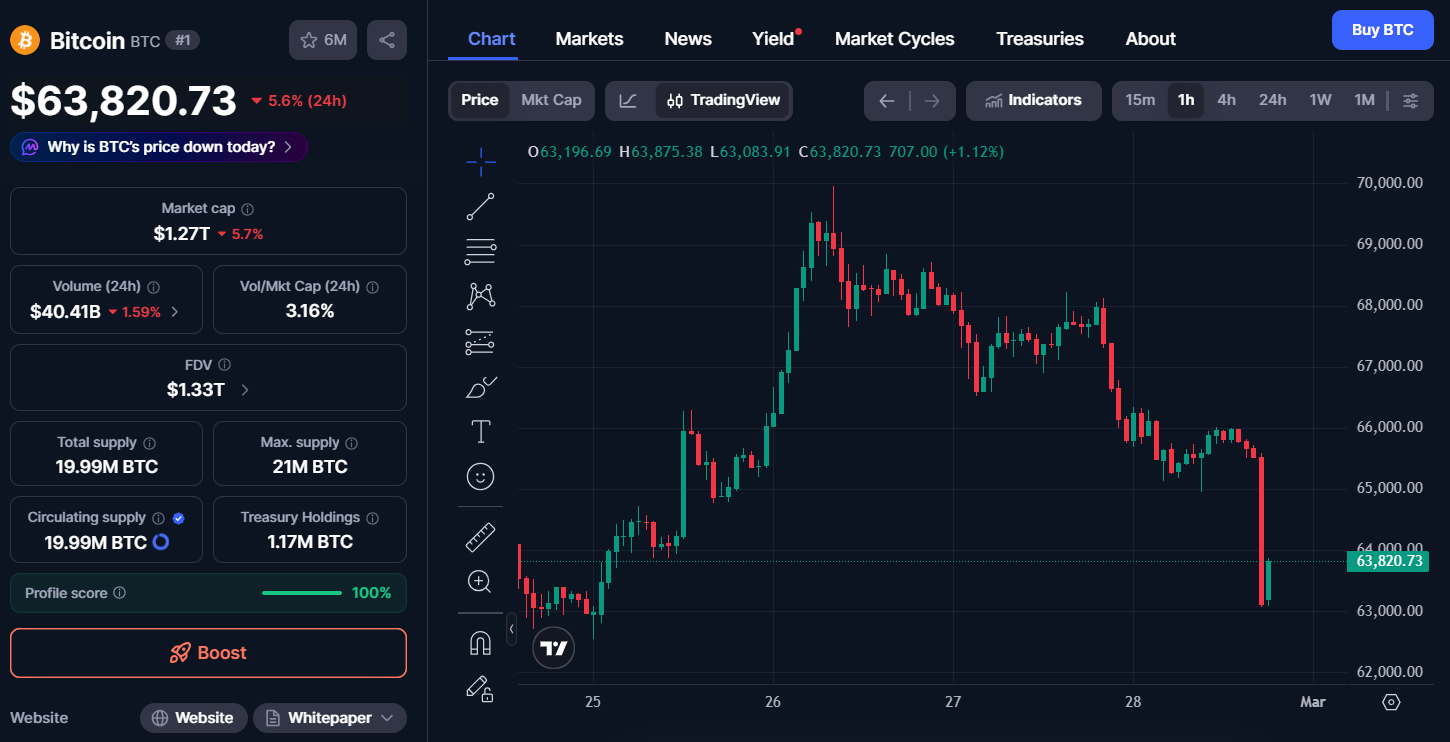Open the Bitcoin Website link
This screenshot has height=742, width=1450.
click(194, 718)
